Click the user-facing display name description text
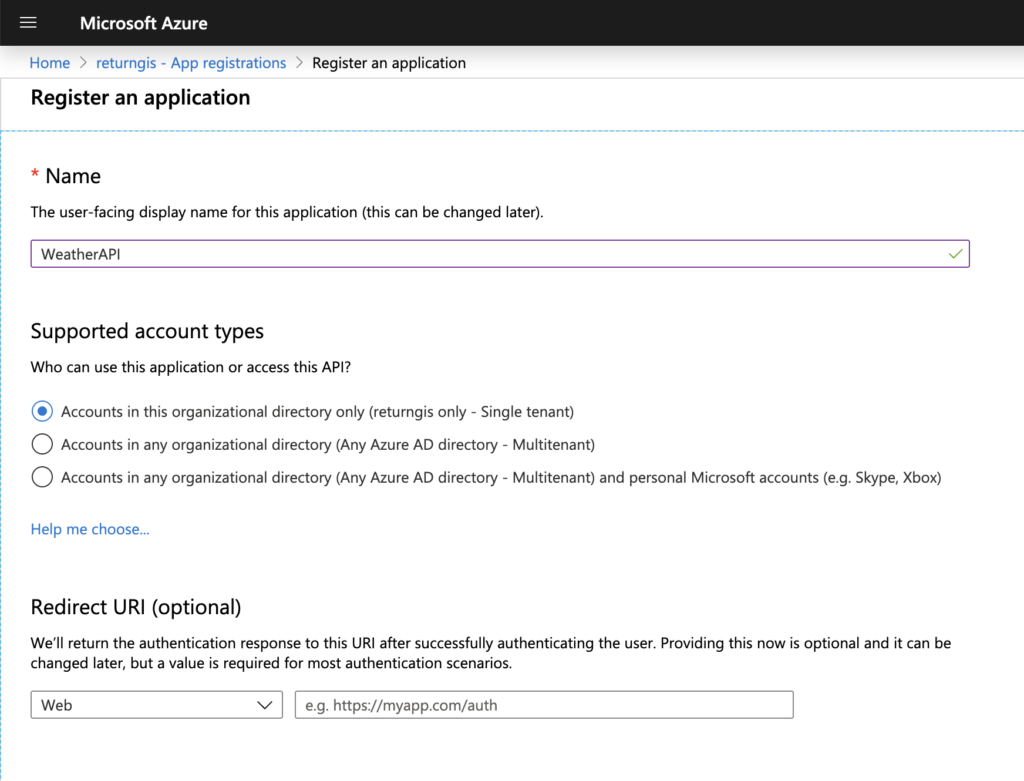Viewport: 1024px width, 781px height. tap(287, 212)
